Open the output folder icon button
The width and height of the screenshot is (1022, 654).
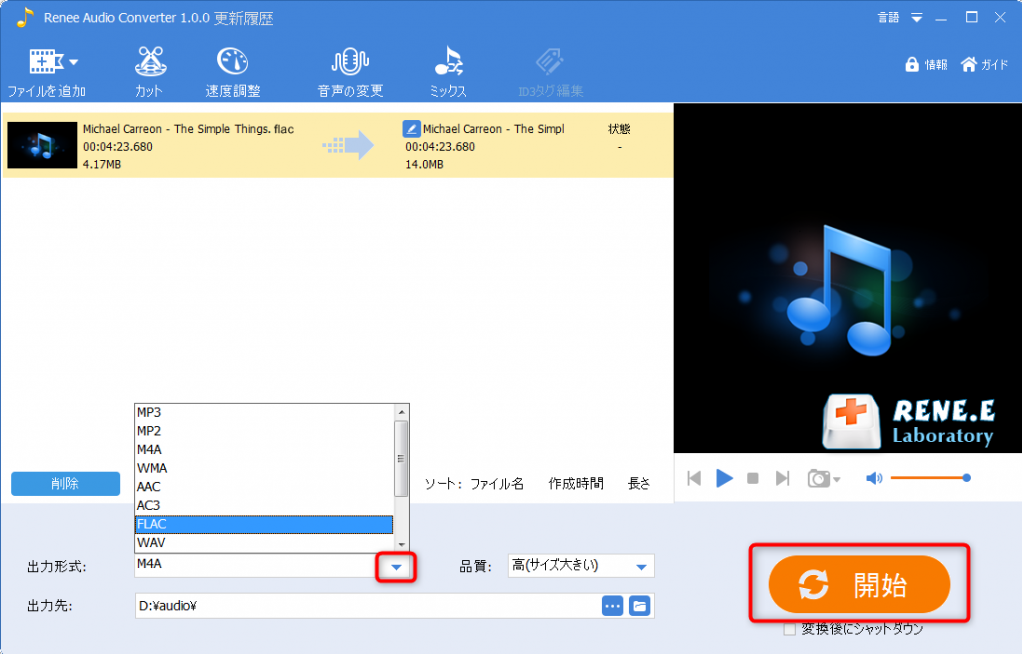click(x=640, y=606)
